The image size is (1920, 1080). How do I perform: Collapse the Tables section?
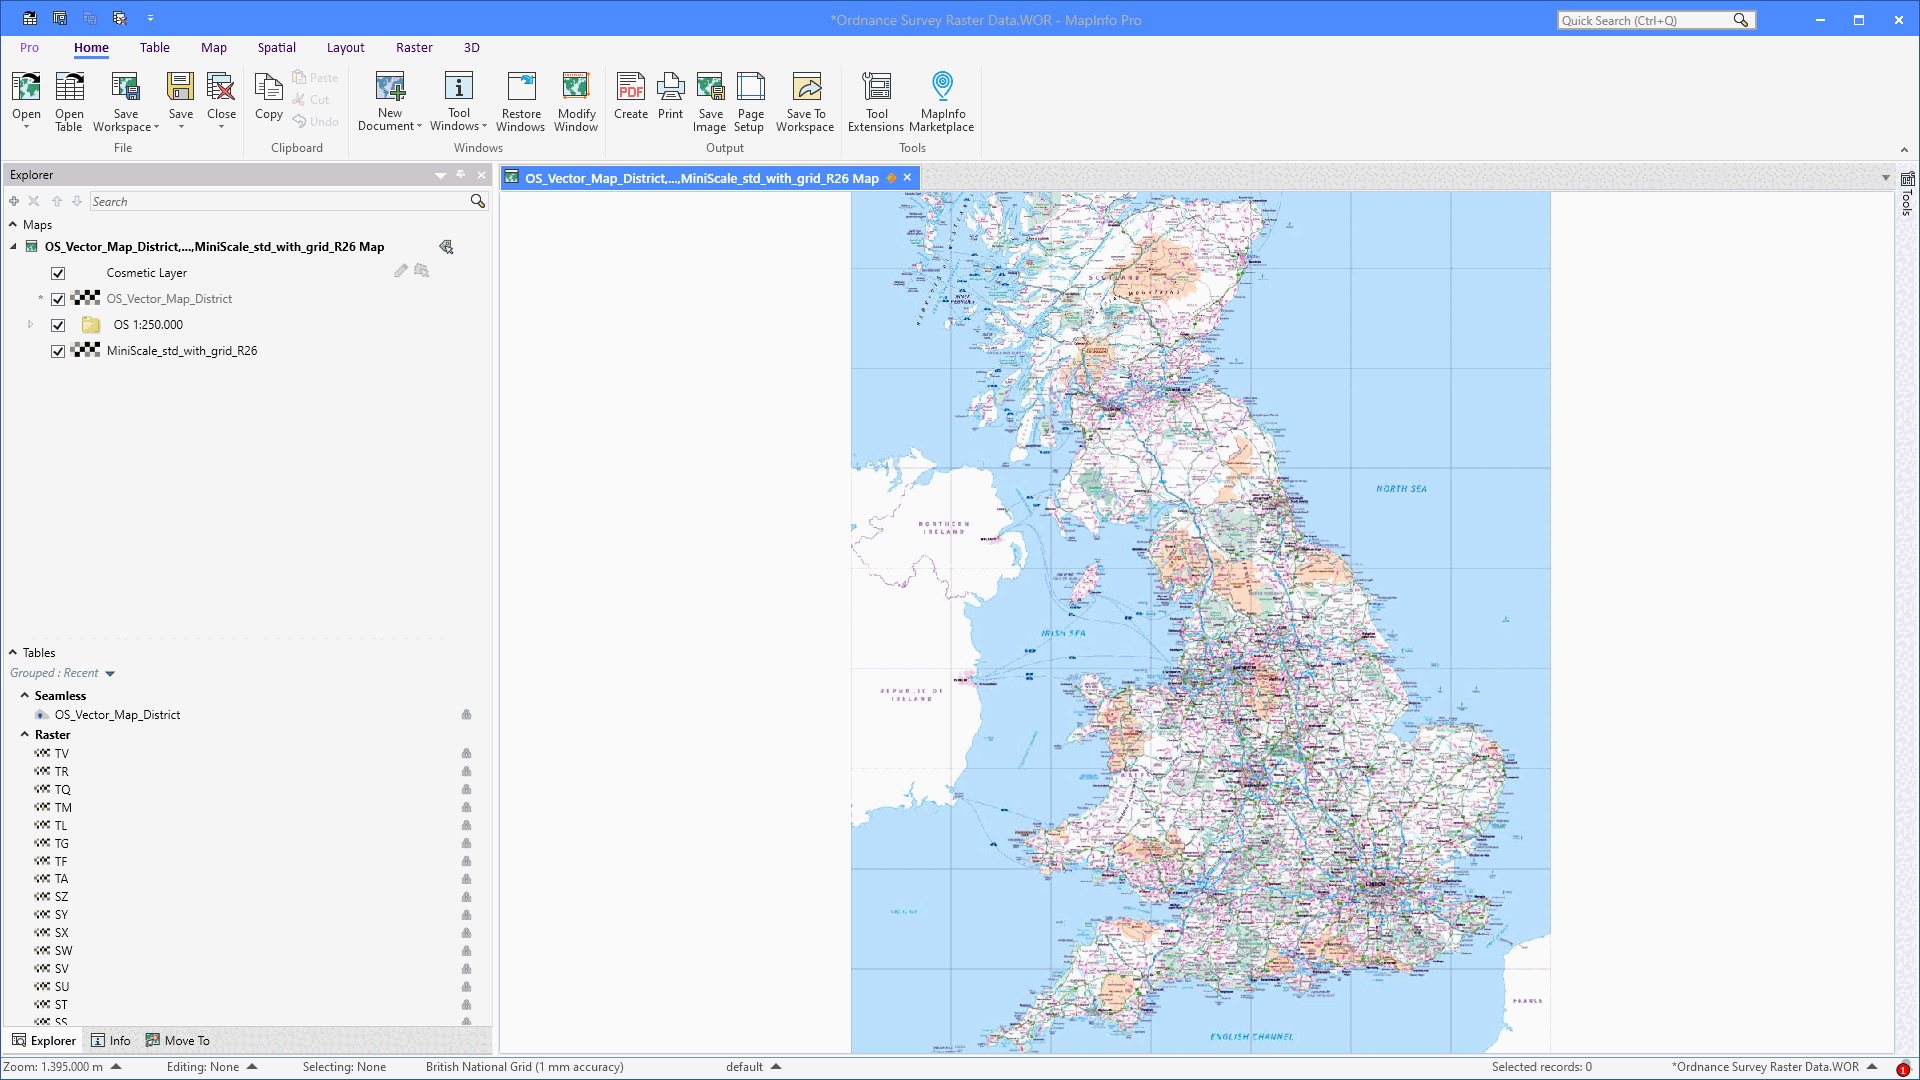13,652
